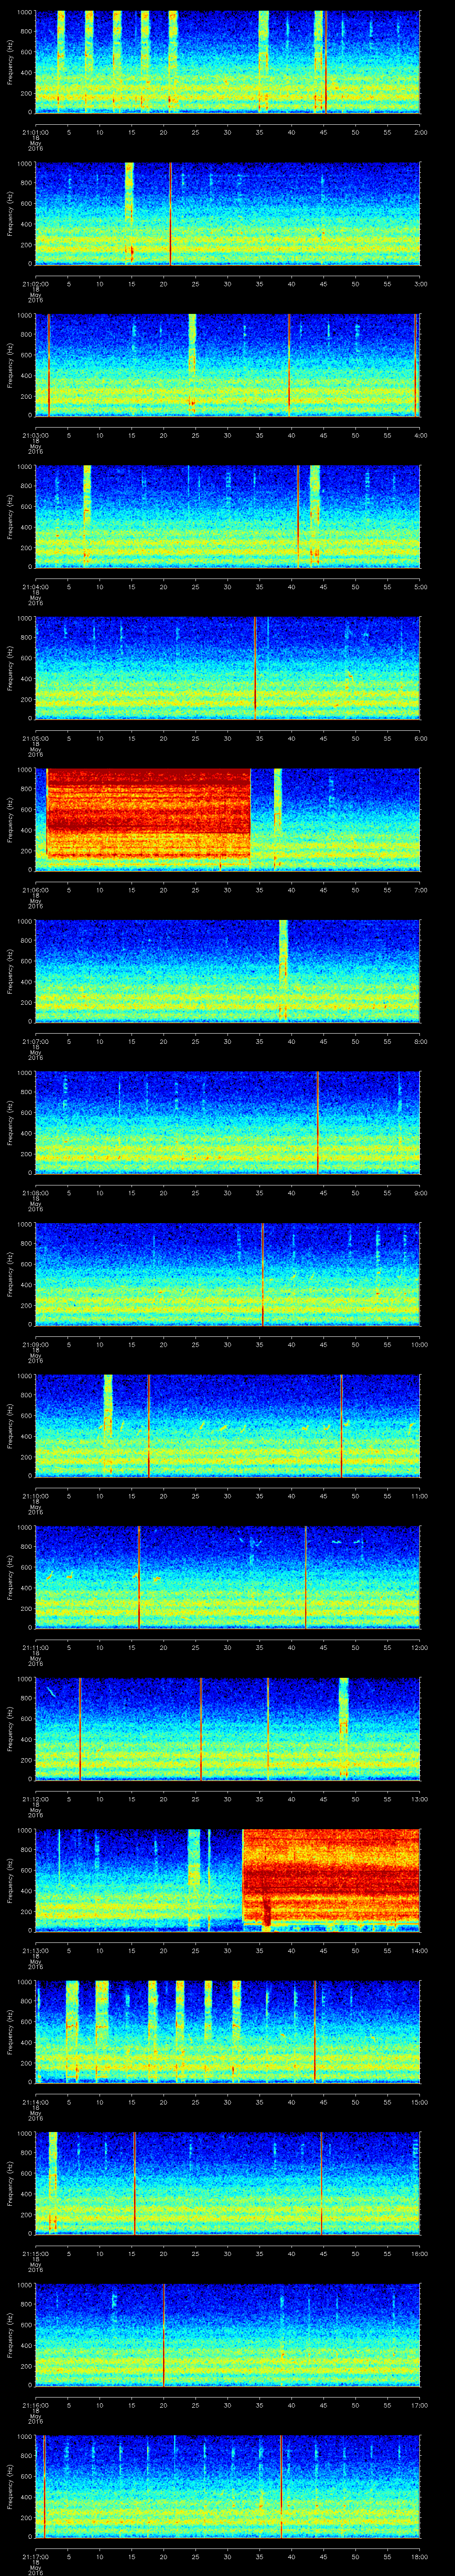The image size is (455, 2576).
Task: Click the spectrogram panel starting at 21:05:00
Action: click(x=228, y=669)
